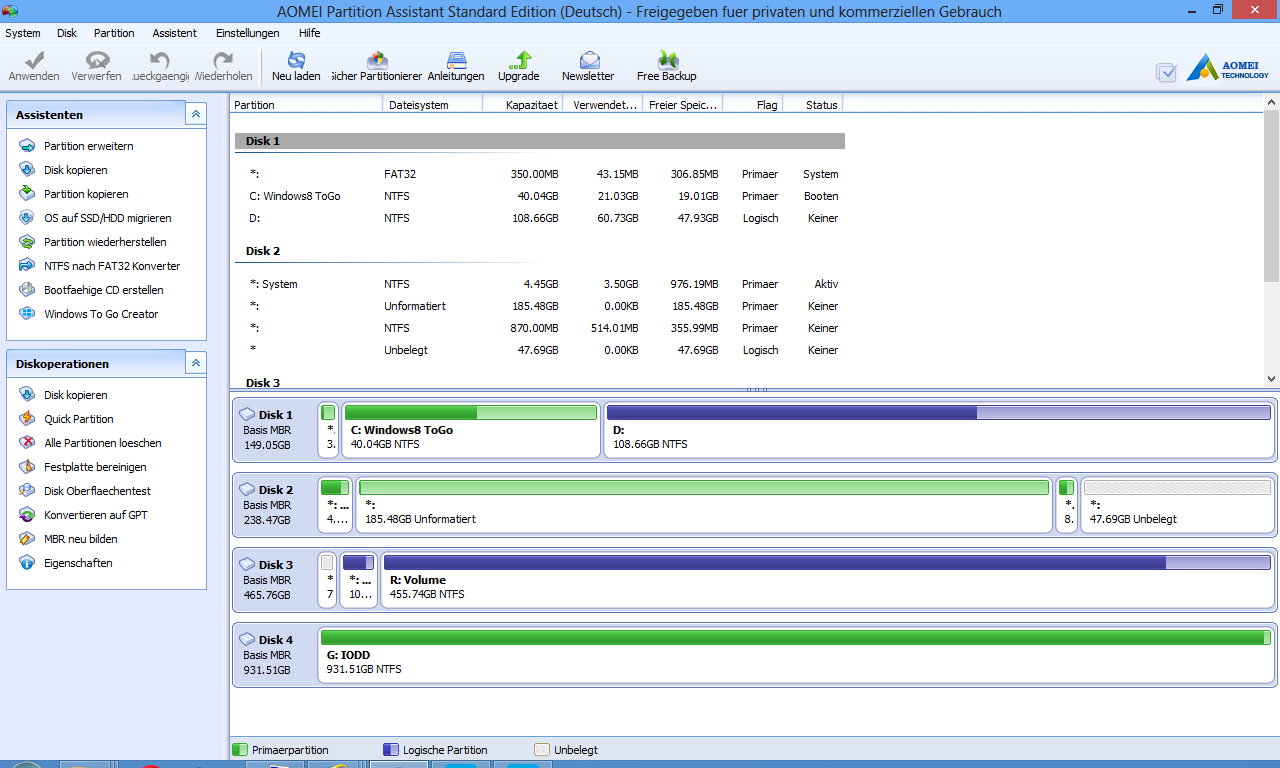Select the *: System NTFS row
The height and width of the screenshot is (768, 1280).
click(540, 284)
